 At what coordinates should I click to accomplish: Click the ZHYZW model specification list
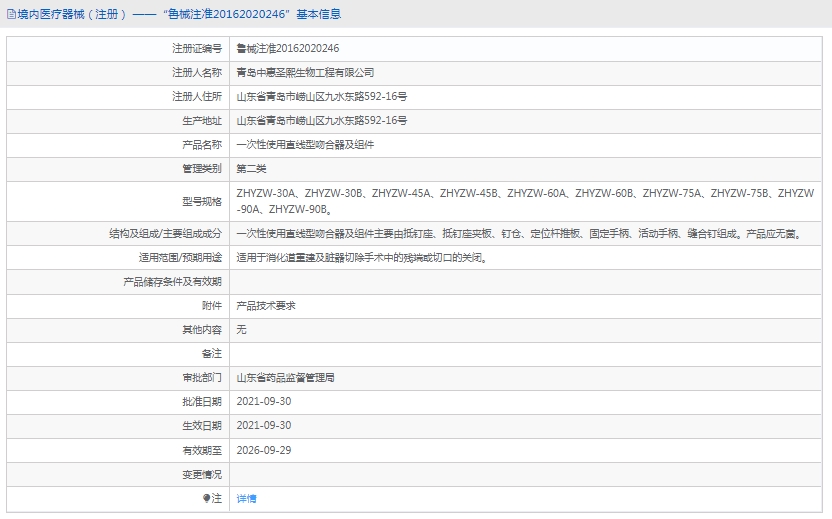tap(525, 200)
